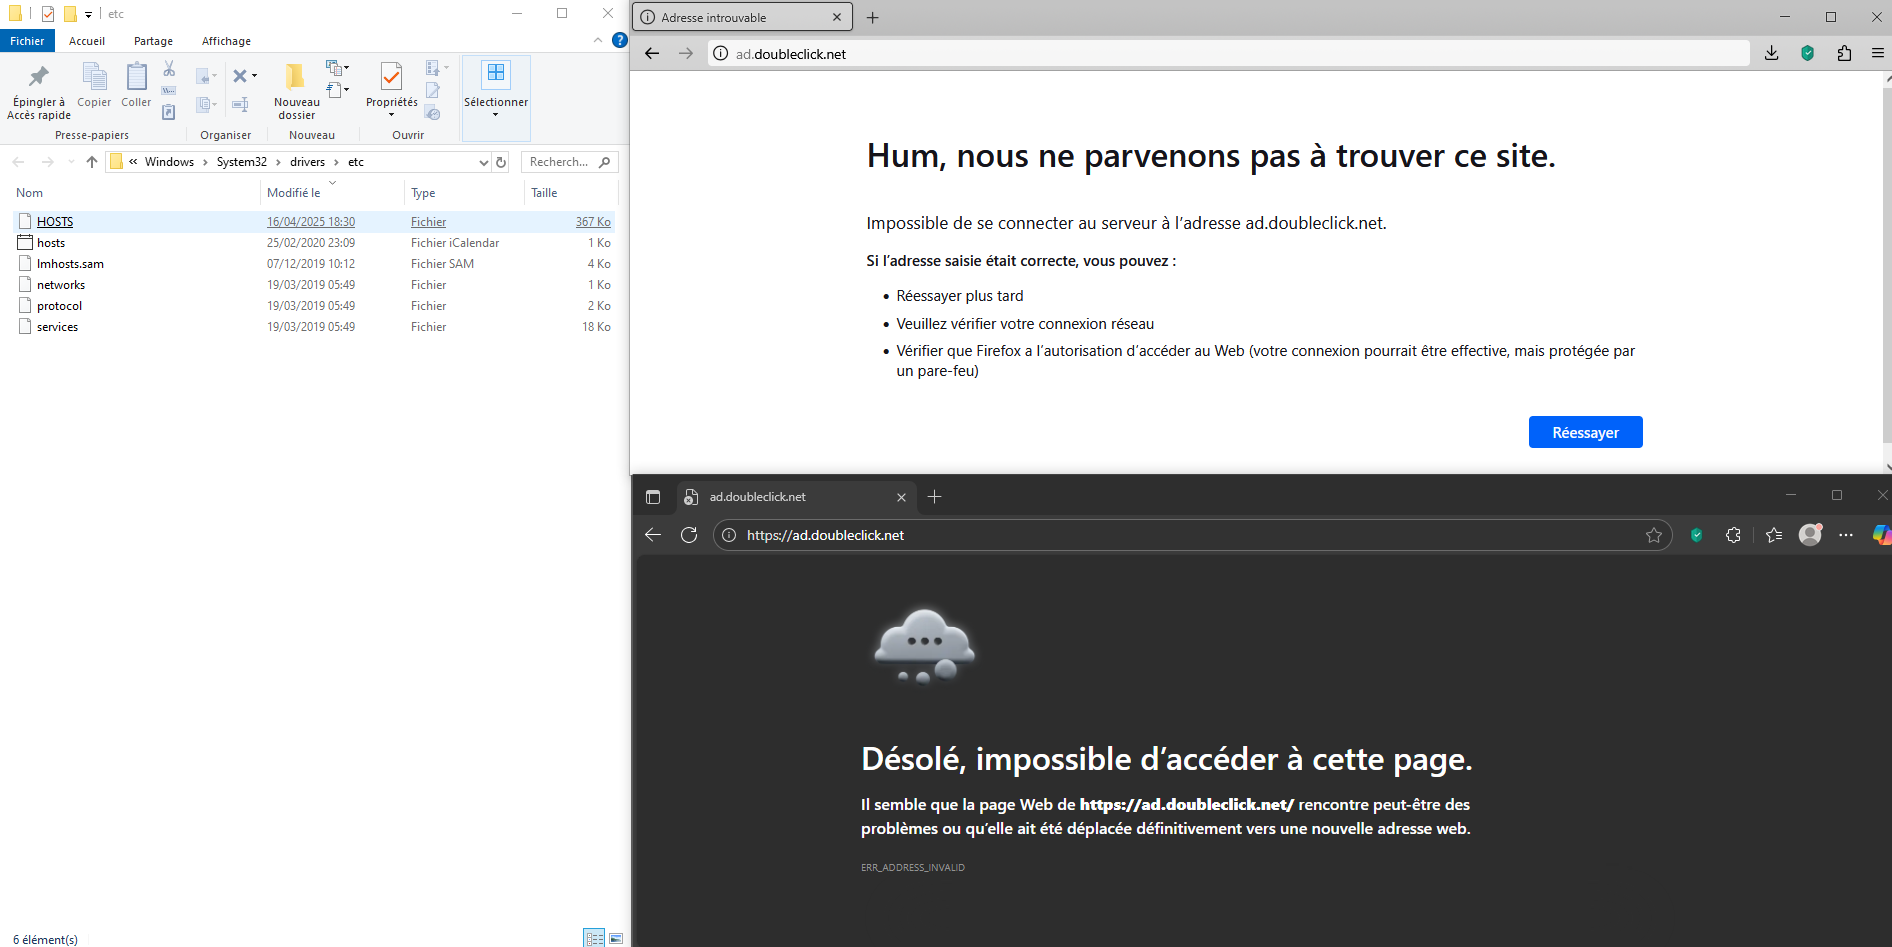Click the new folder icon in Explorer title bar
Viewport: 1892px width, 947px height.
coord(70,14)
